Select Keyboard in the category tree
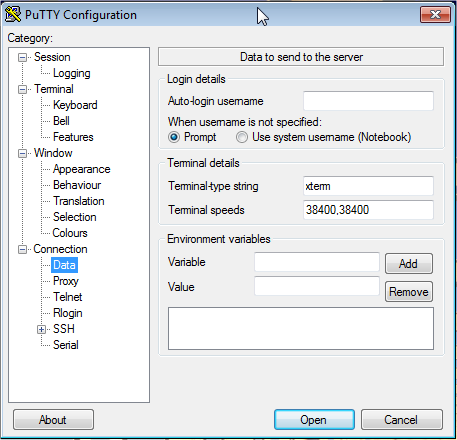This screenshot has height=440, width=457. pos(75,105)
